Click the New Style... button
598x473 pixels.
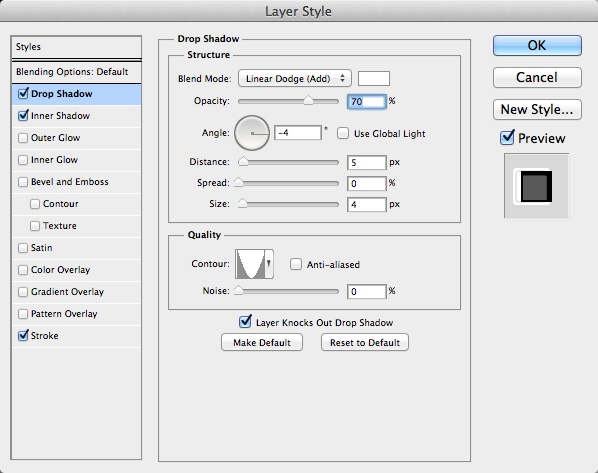click(x=537, y=109)
